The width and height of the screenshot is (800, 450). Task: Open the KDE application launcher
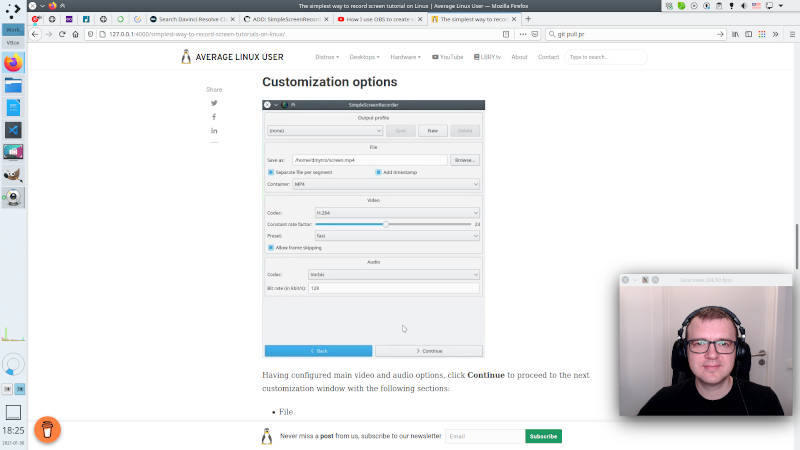click(x=13, y=10)
